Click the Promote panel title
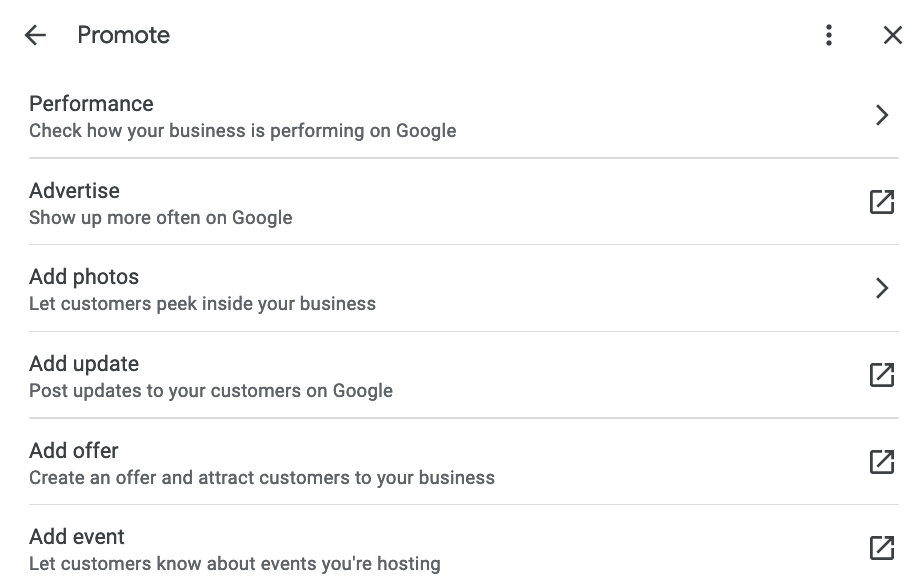Viewport: 922px width, 588px height. click(x=123, y=35)
